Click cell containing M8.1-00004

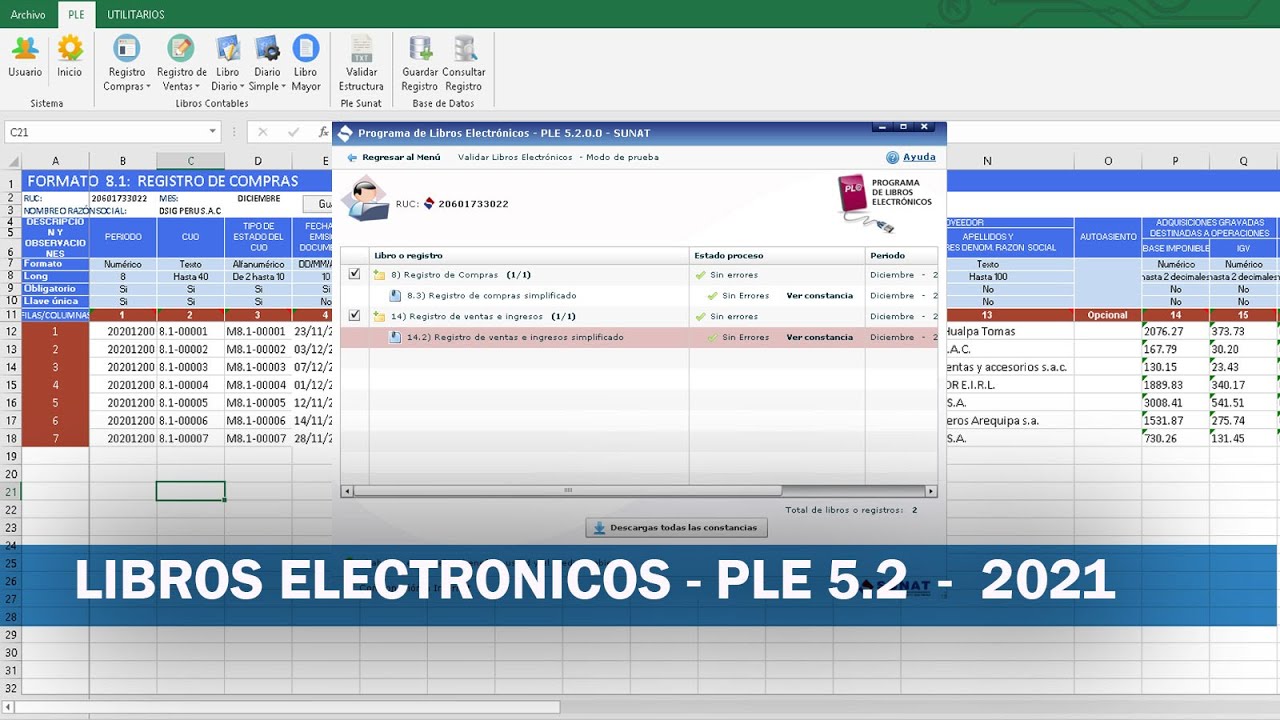click(x=258, y=385)
